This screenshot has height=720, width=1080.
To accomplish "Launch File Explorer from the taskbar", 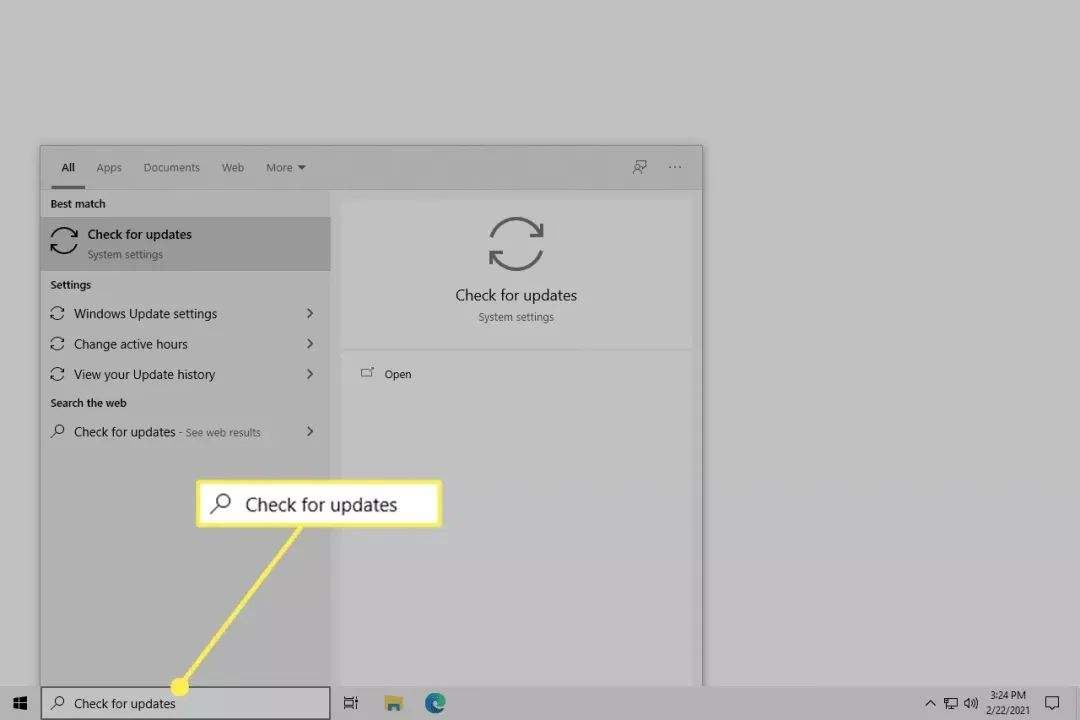I will click(x=393, y=703).
